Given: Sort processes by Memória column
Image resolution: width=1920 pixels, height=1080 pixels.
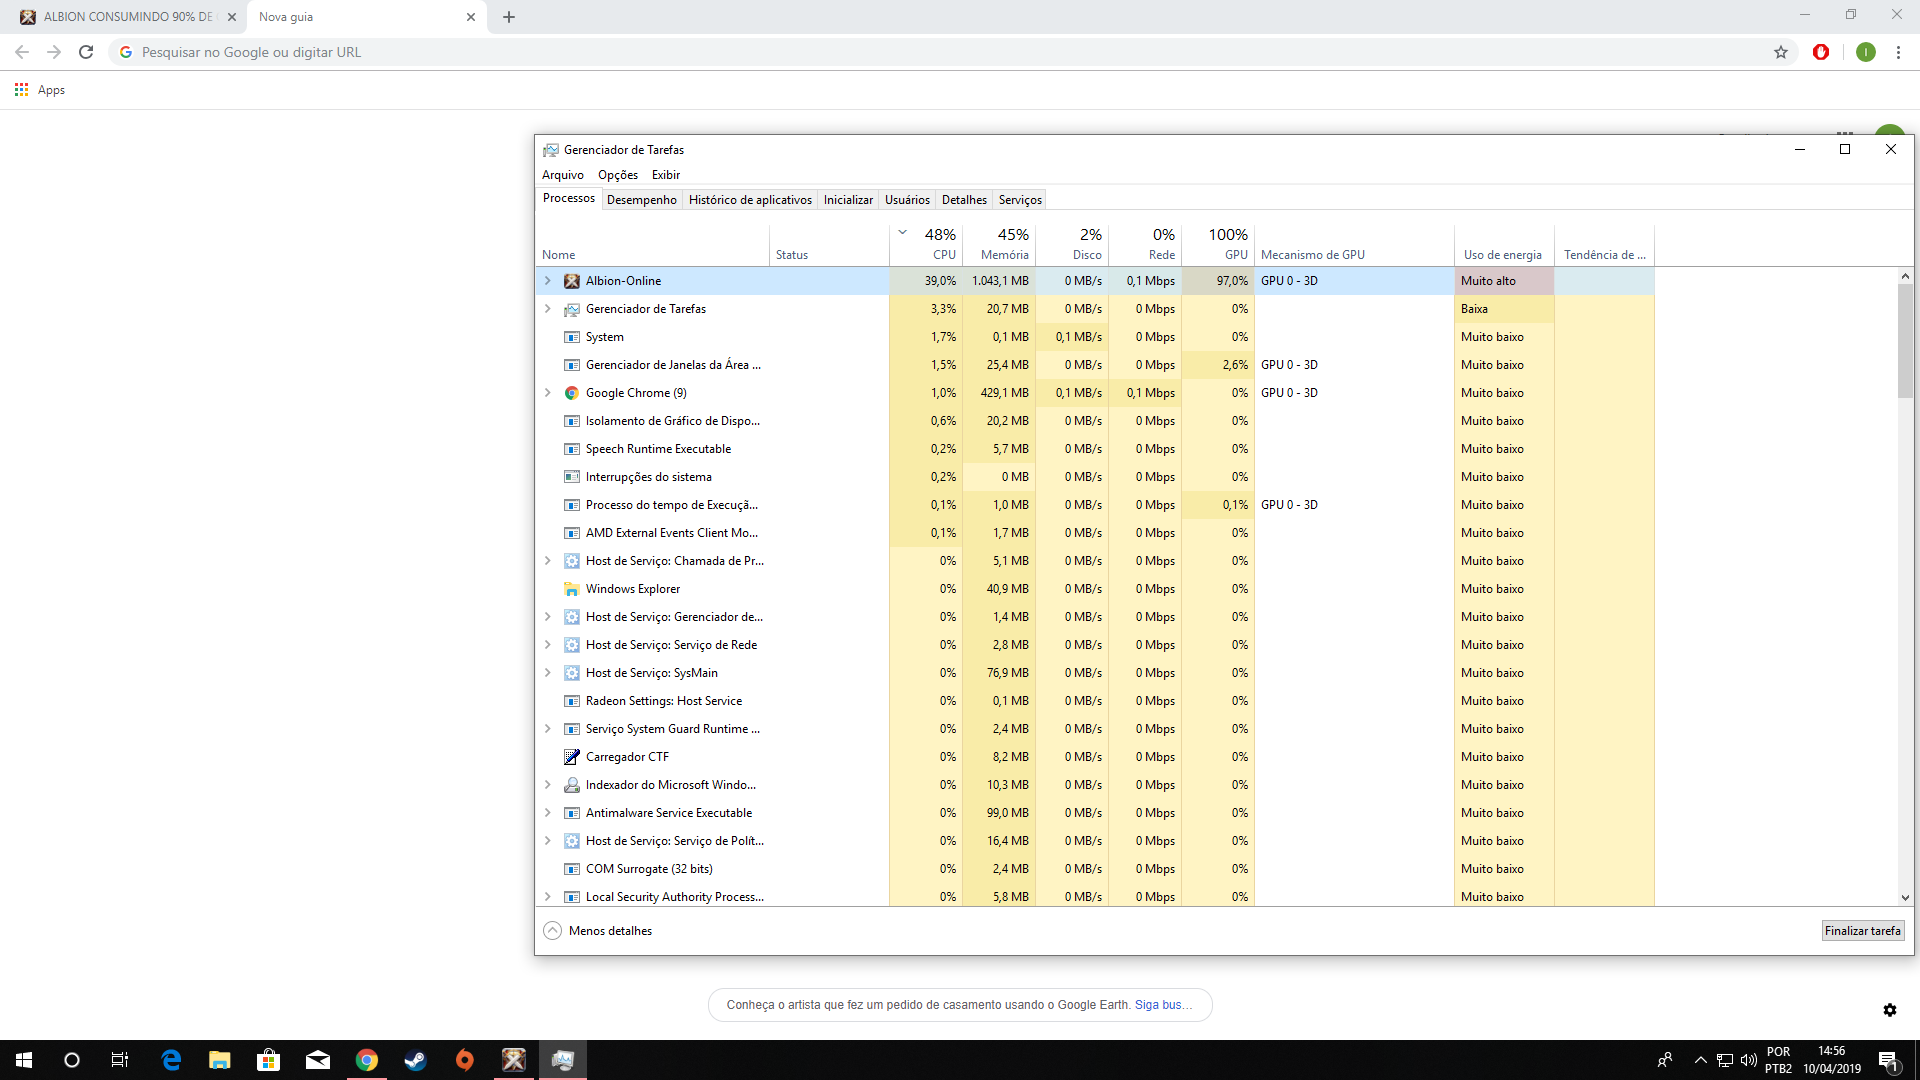Looking at the screenshot, I should (x=999, y=244).
